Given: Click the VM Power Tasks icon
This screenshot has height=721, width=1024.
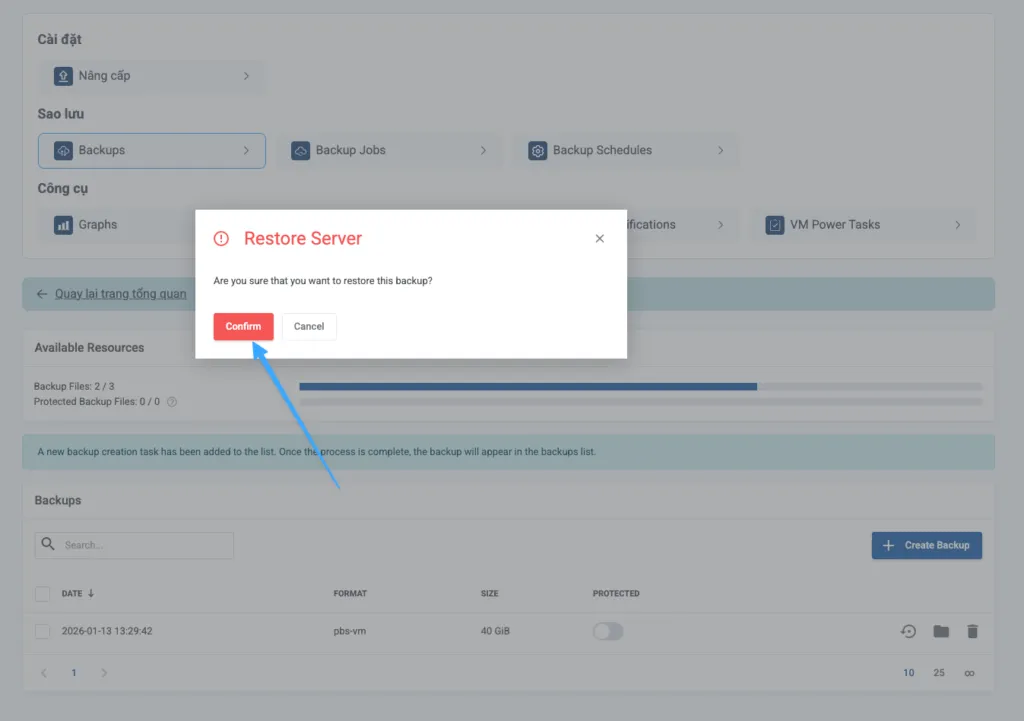Looking at the screenshot, I should point(775,225).
